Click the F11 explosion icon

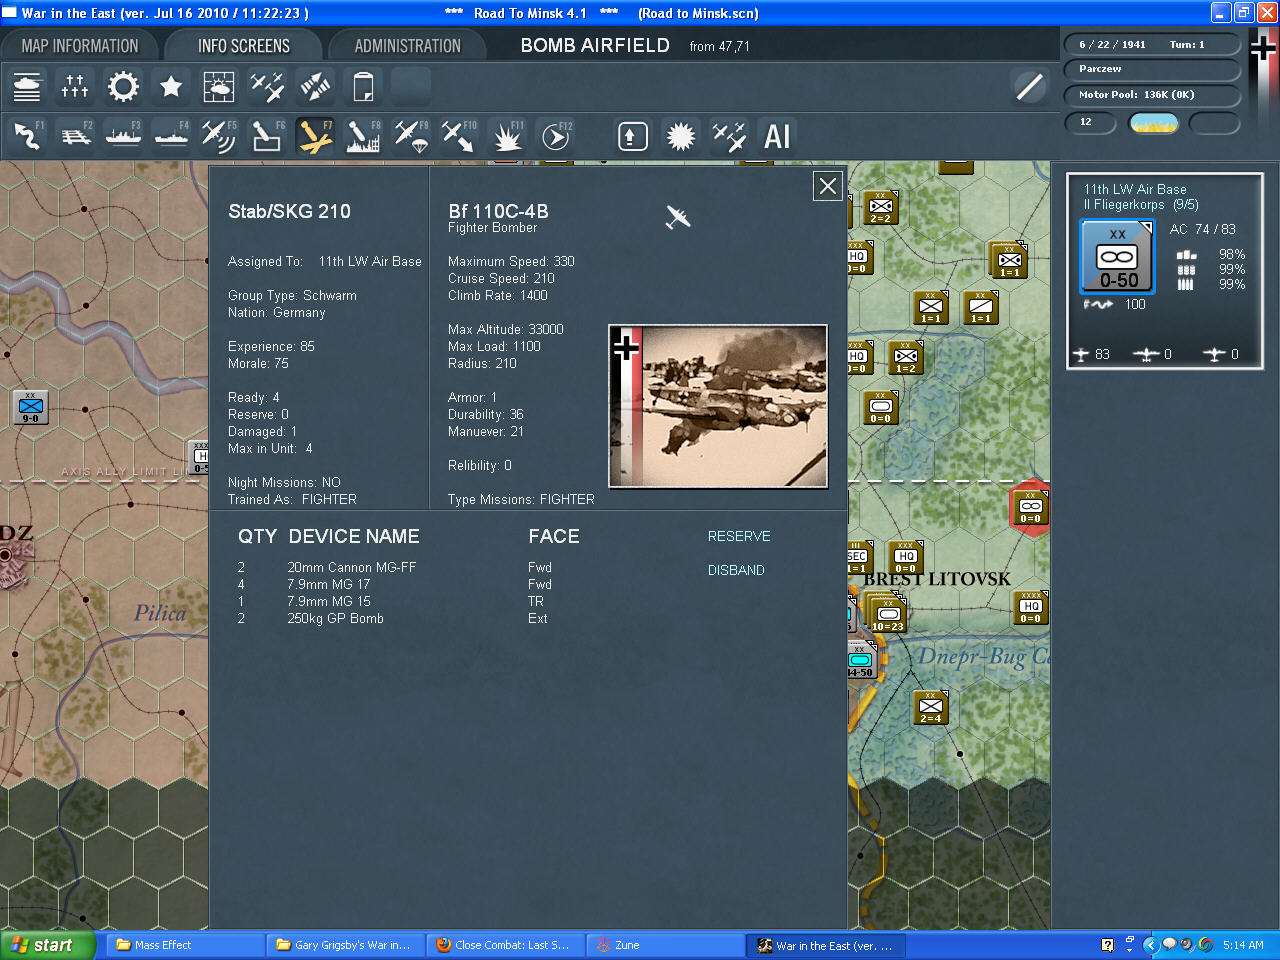[507, 136]
